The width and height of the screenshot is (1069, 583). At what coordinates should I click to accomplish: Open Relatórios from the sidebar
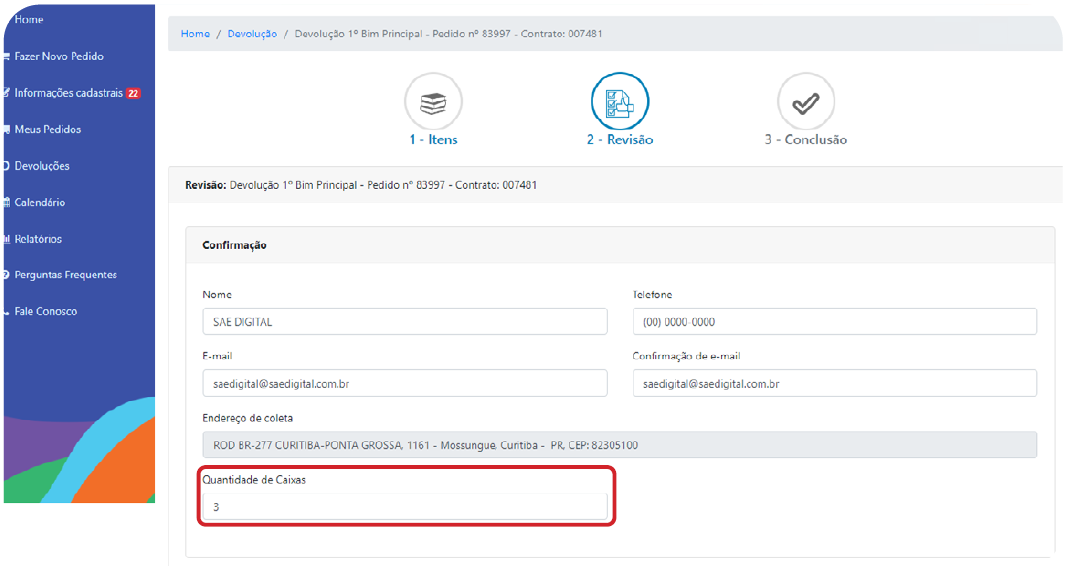tap(38, 239)
